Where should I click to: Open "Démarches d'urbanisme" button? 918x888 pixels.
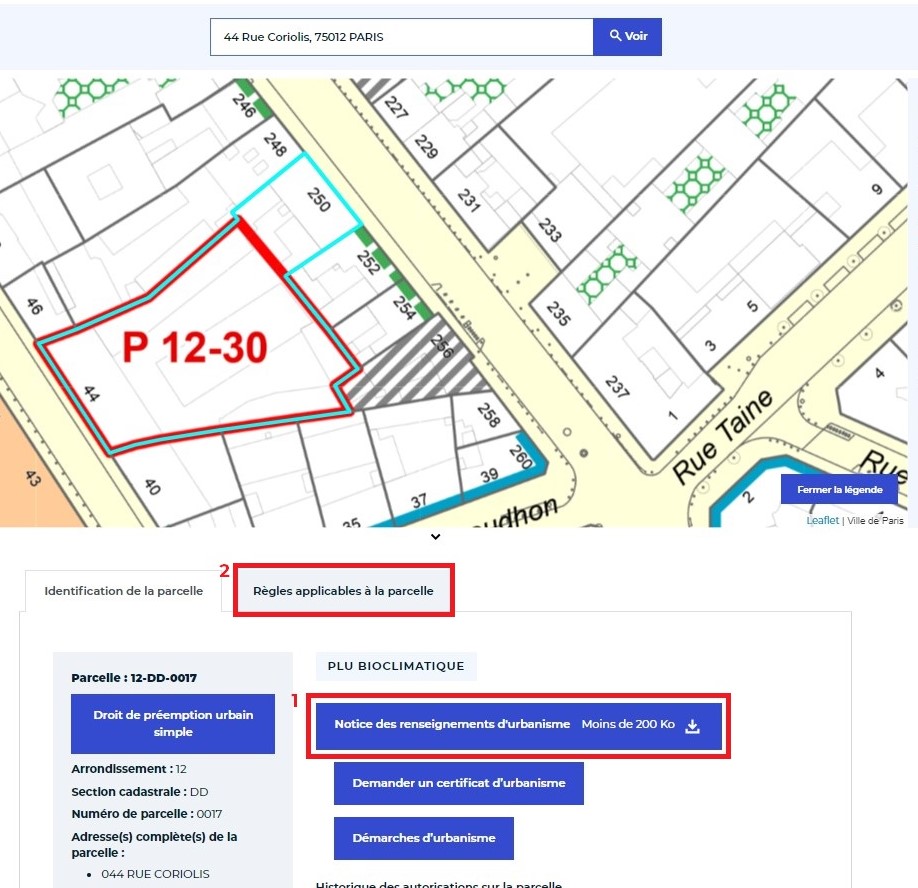[x=423, y=838]
